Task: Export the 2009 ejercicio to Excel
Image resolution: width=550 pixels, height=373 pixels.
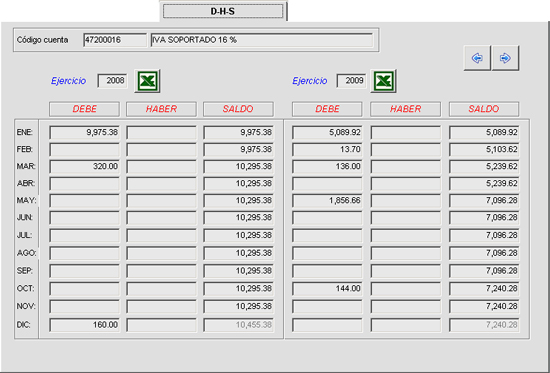Action: coord(384,81)
